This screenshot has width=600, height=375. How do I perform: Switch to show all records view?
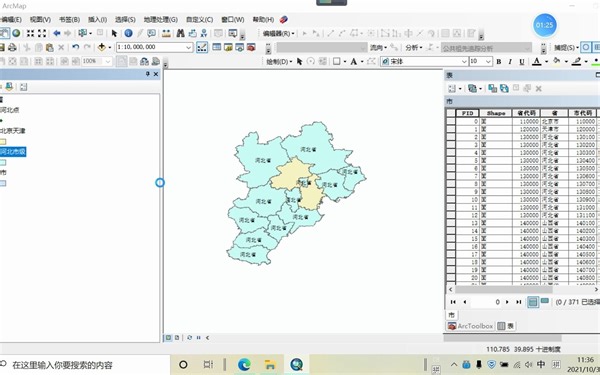[x=532, y=302]
